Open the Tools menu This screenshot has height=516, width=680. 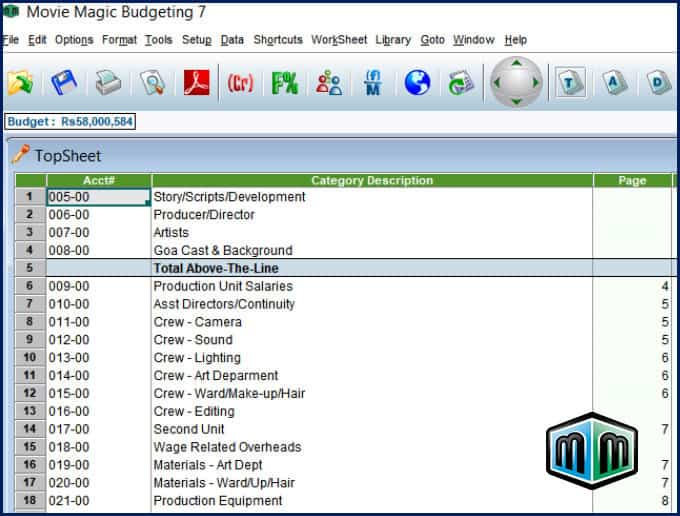[x=159, y=40]
